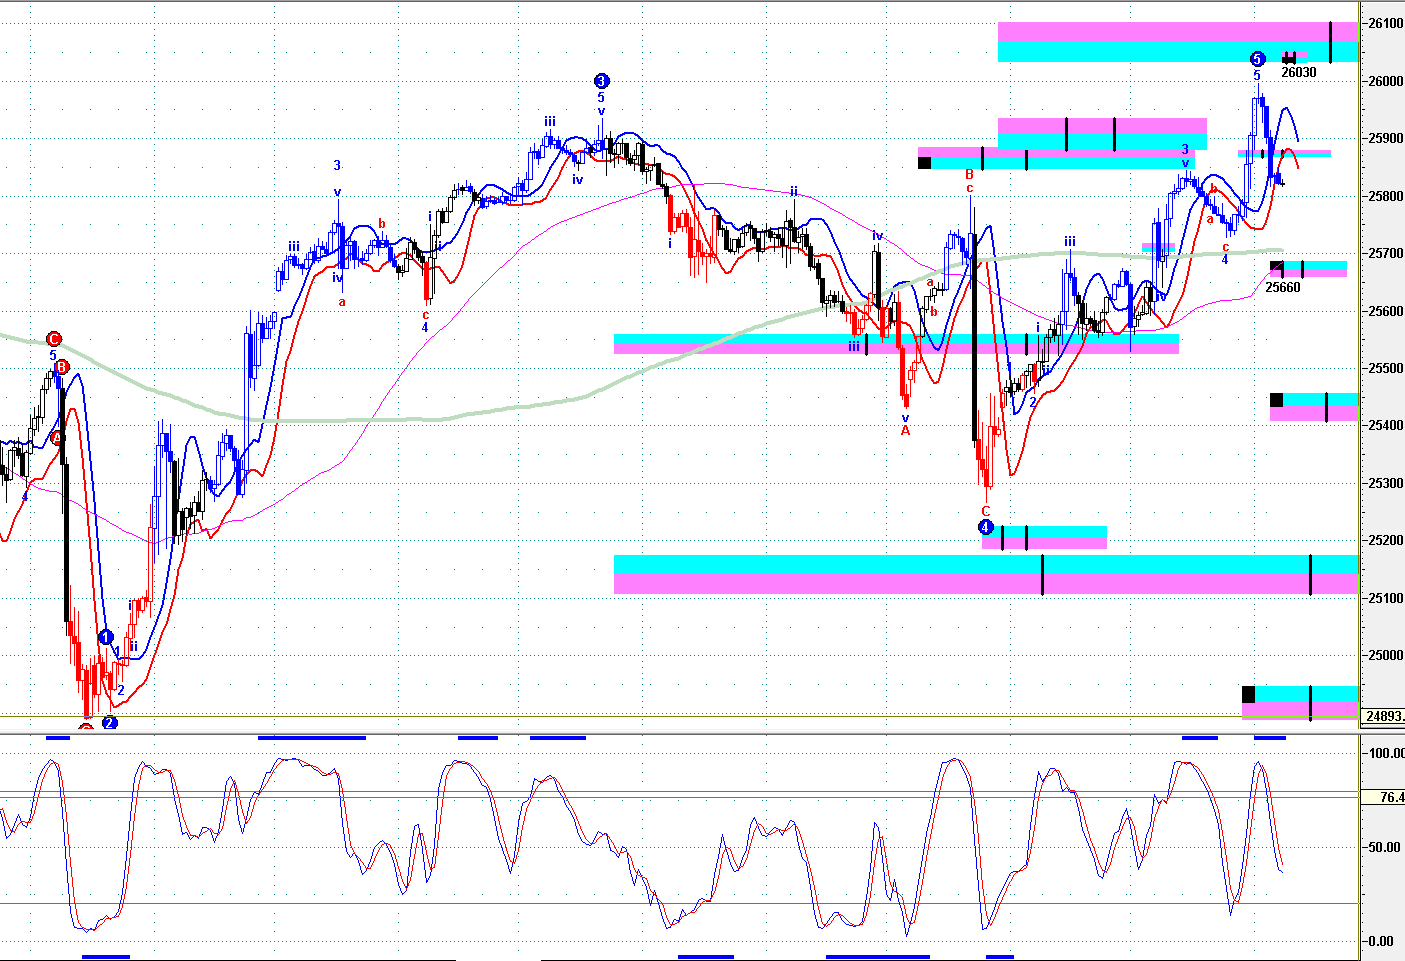1405x961 pixels.
Task: Select the 25800 price scale value
Action: coord(1385,196)
